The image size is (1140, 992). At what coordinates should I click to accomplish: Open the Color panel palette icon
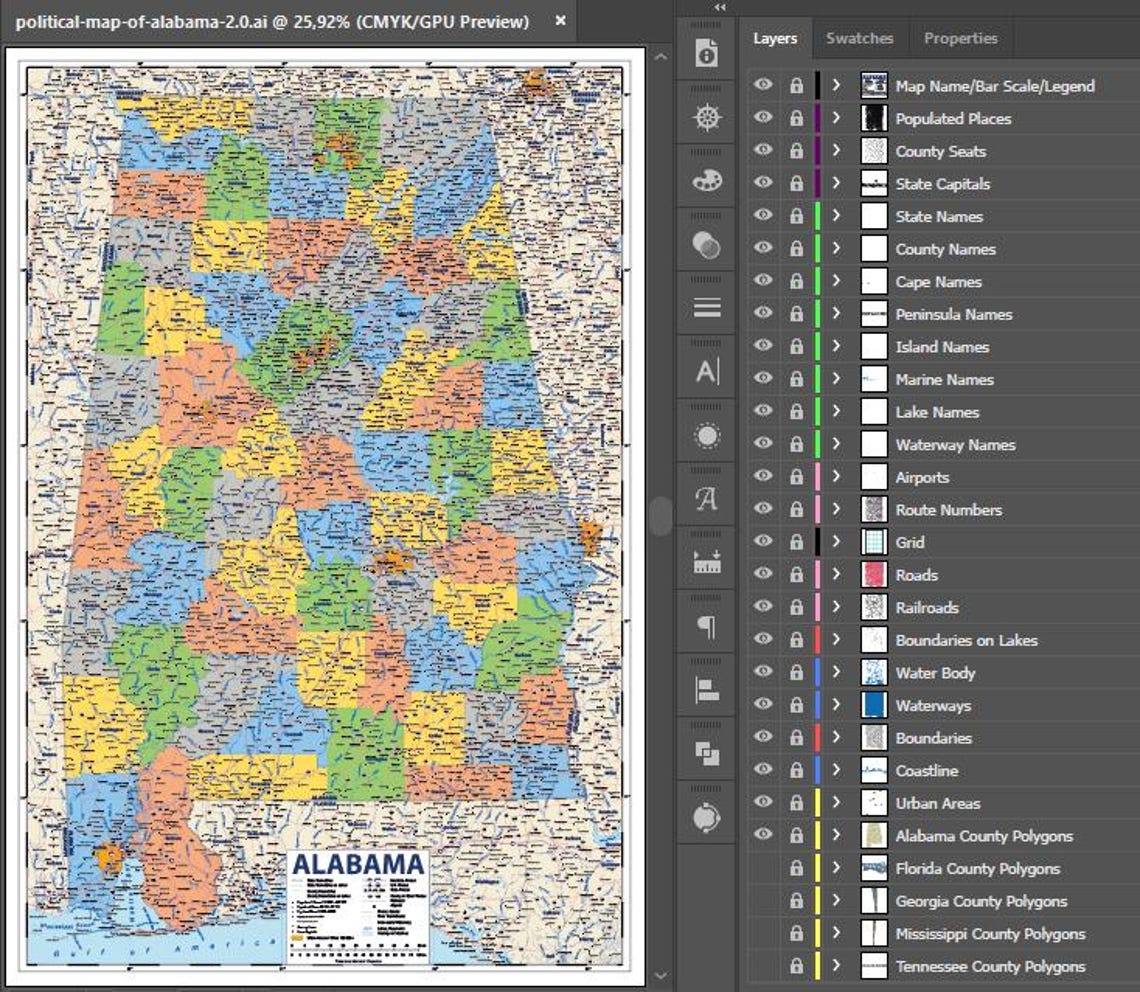click(x=707, y=181)
